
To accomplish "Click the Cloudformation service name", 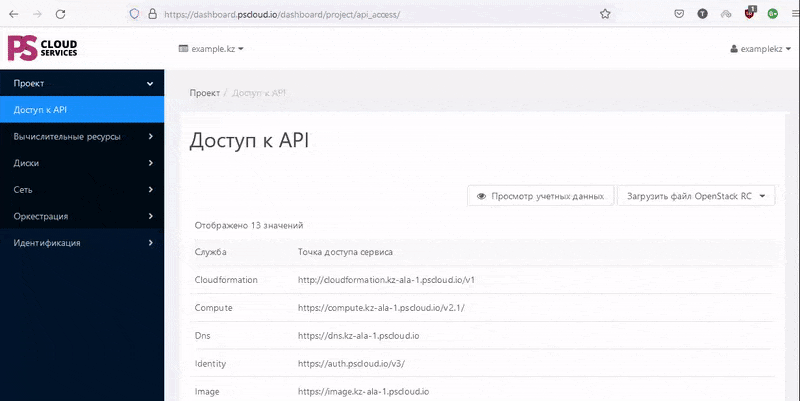I will point(226,280).
